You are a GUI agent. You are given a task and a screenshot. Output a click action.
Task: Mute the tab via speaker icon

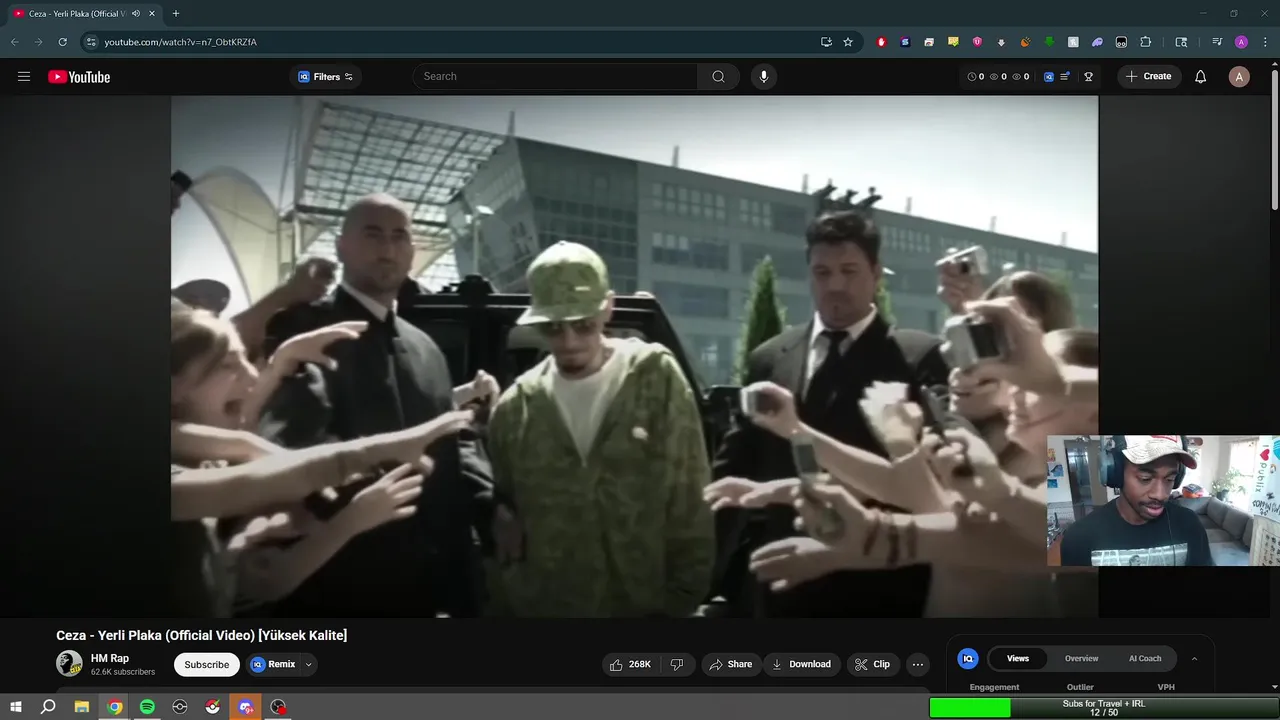tap(136, 14)
